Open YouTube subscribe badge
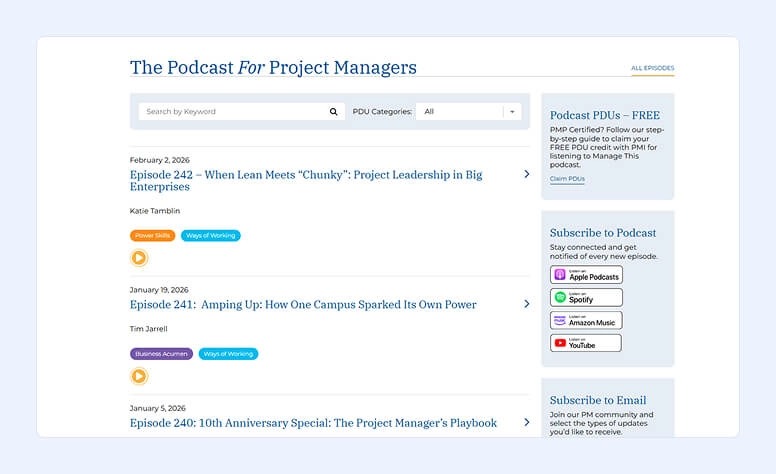This screenshot has width=776, height=474. coord(586,343)
